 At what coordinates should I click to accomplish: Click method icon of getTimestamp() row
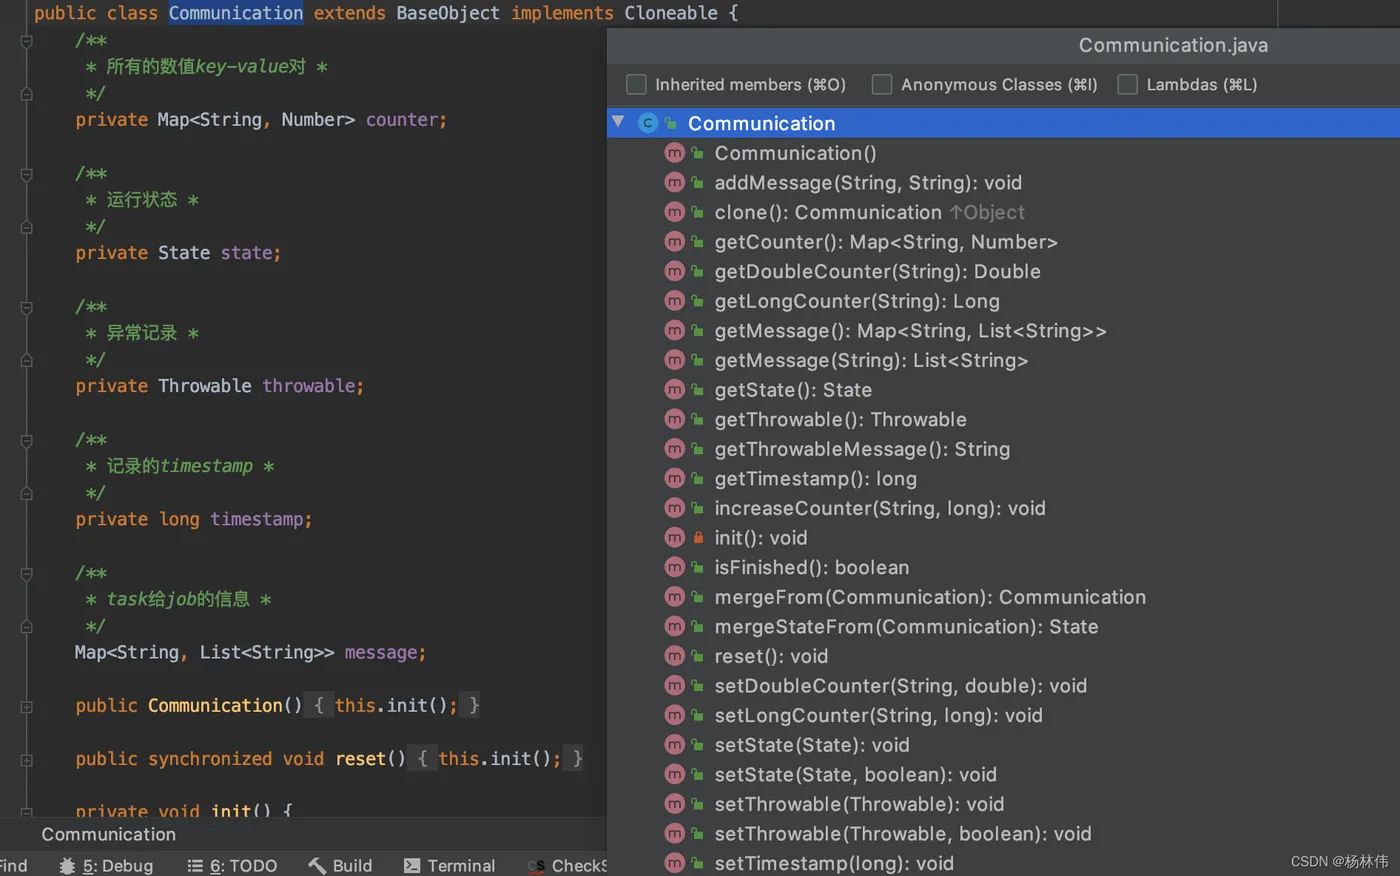point(675,479)
